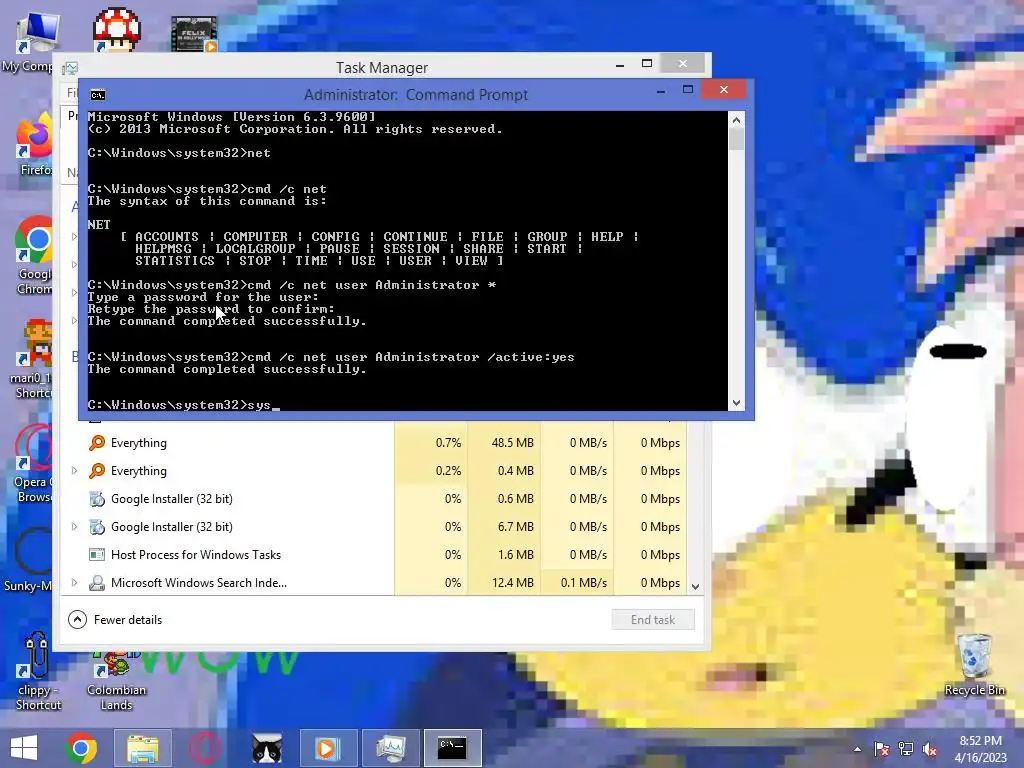Screen dimensions: 1024x768
Task: Open the network tray icon
Action: pos(906,749)
